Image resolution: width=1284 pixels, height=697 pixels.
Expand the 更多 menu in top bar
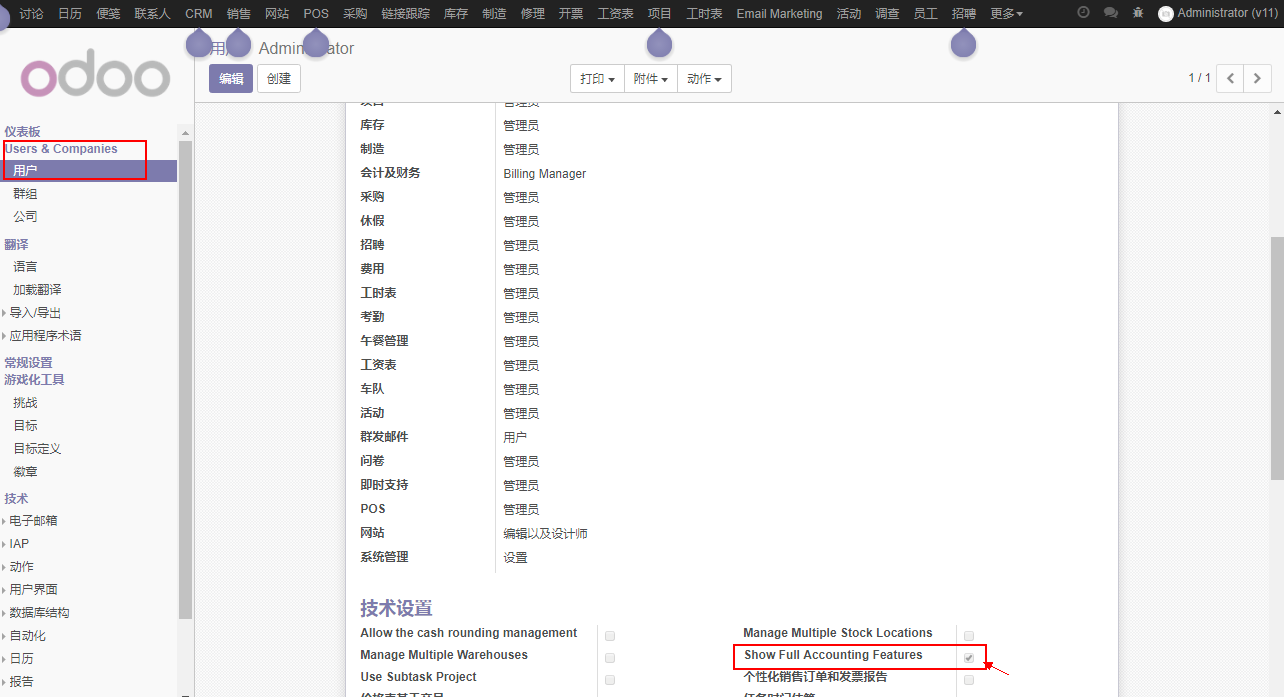1005,14
